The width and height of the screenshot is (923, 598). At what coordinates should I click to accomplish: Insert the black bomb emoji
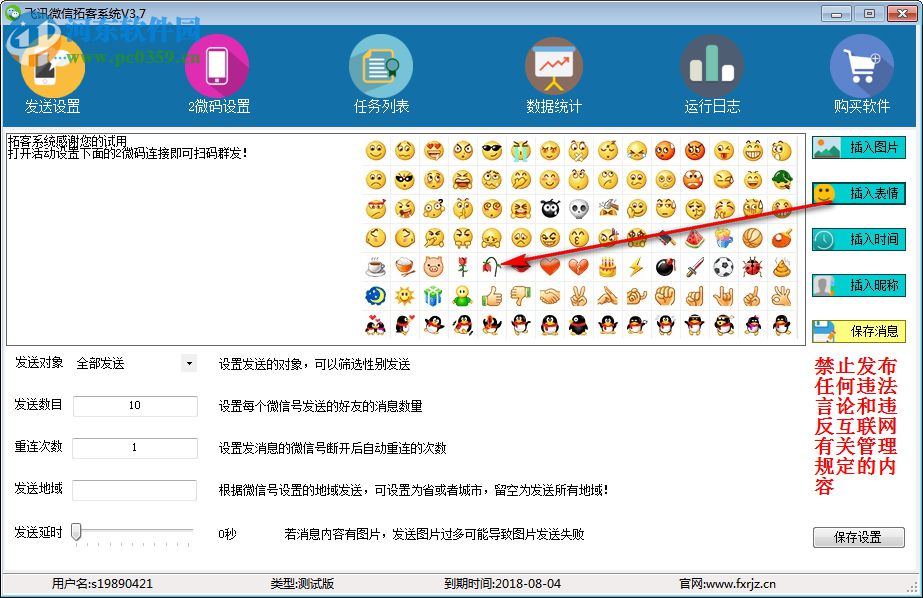click(665, 267)
